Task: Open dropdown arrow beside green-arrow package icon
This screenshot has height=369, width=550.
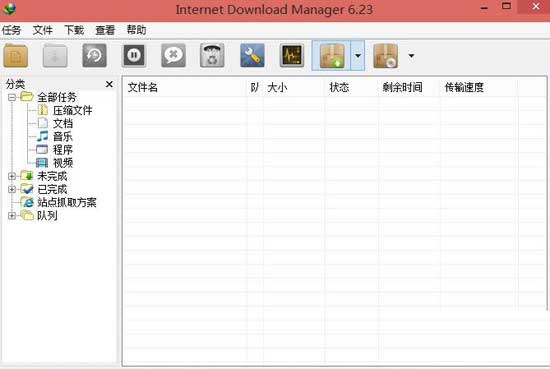Action: click(358, 55)
